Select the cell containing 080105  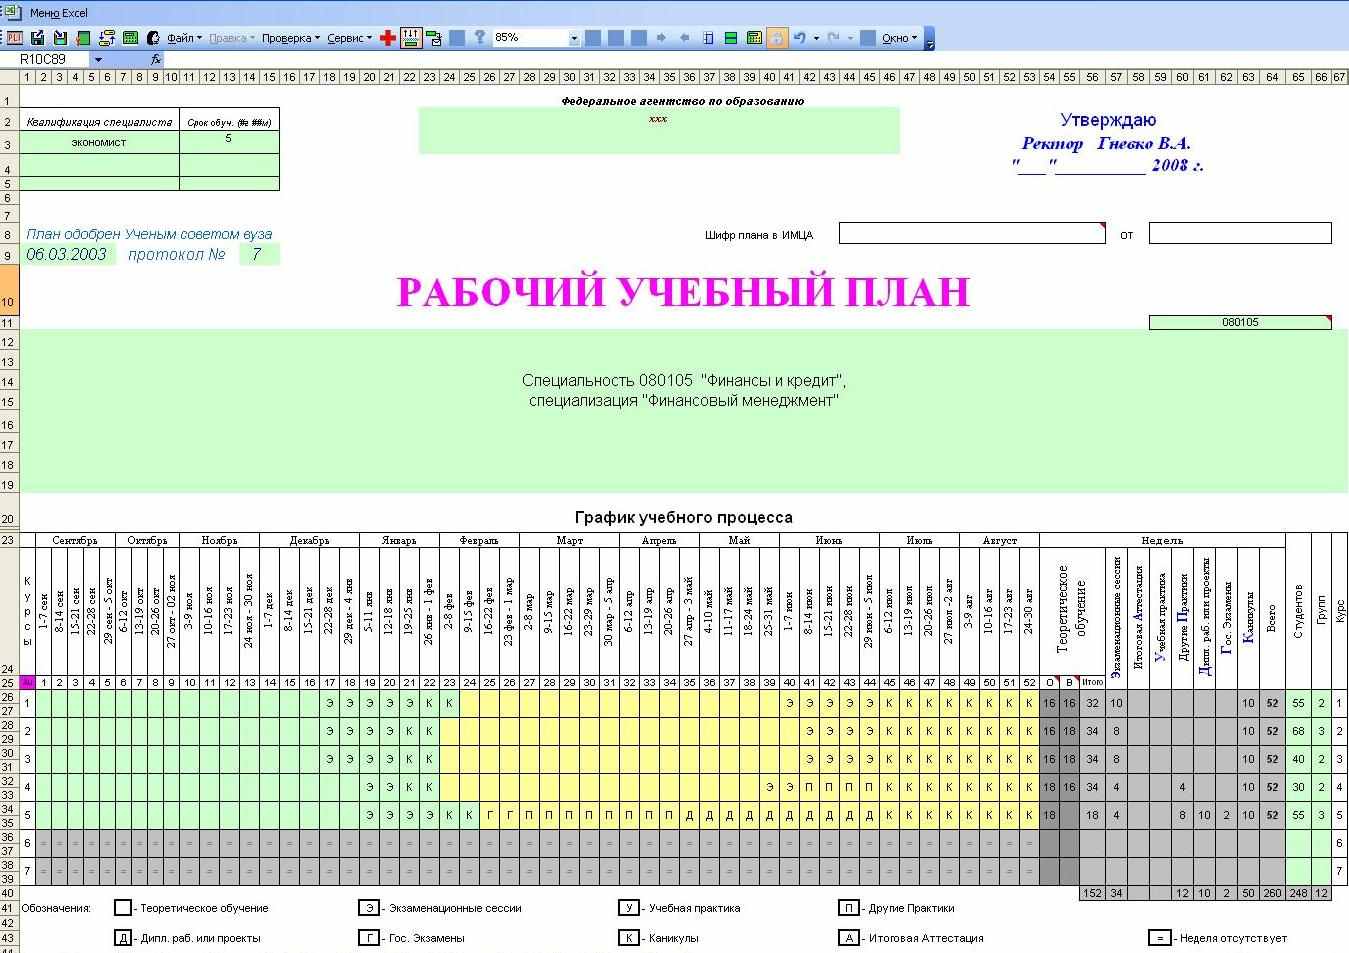click(x=1240, y=322)
